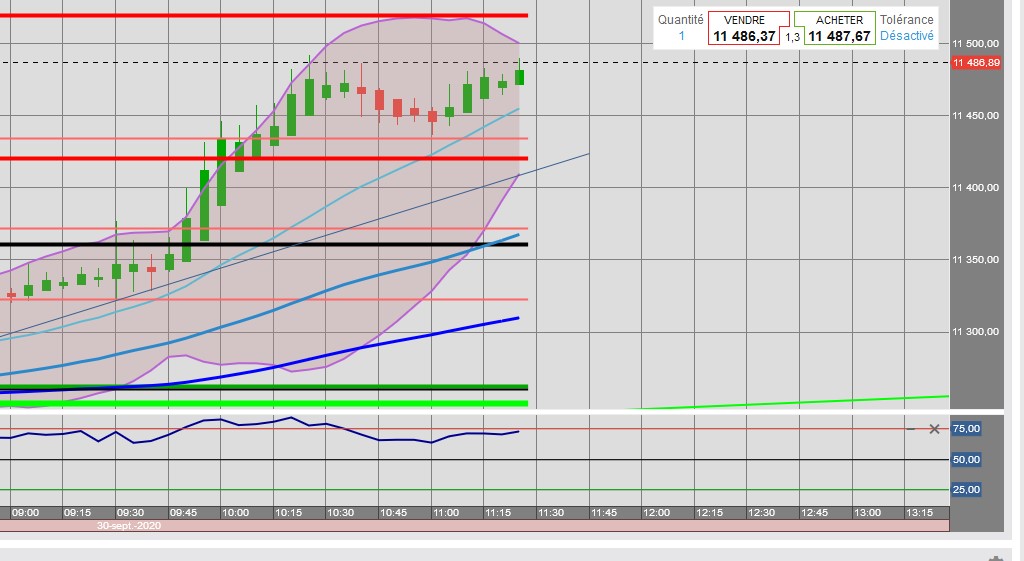Click the latest green candlestick near 11:20

coord(519,77)
